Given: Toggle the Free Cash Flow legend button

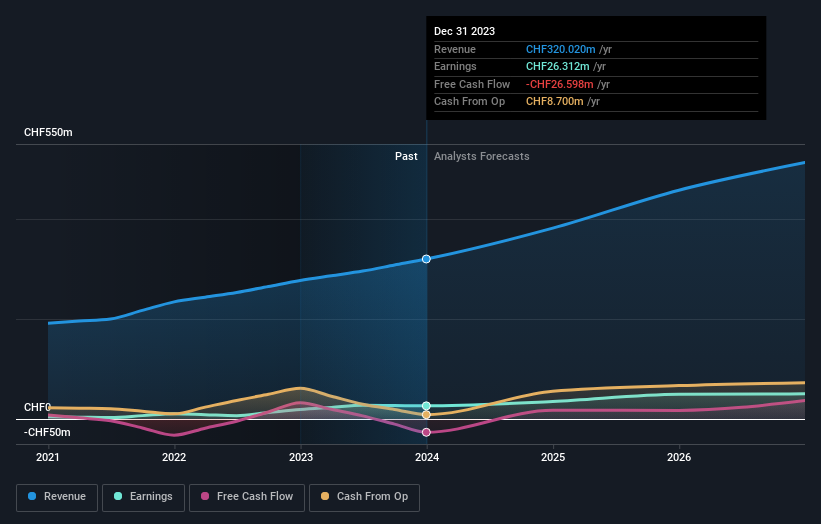Looking at the screenshot, I should point(247,497).
